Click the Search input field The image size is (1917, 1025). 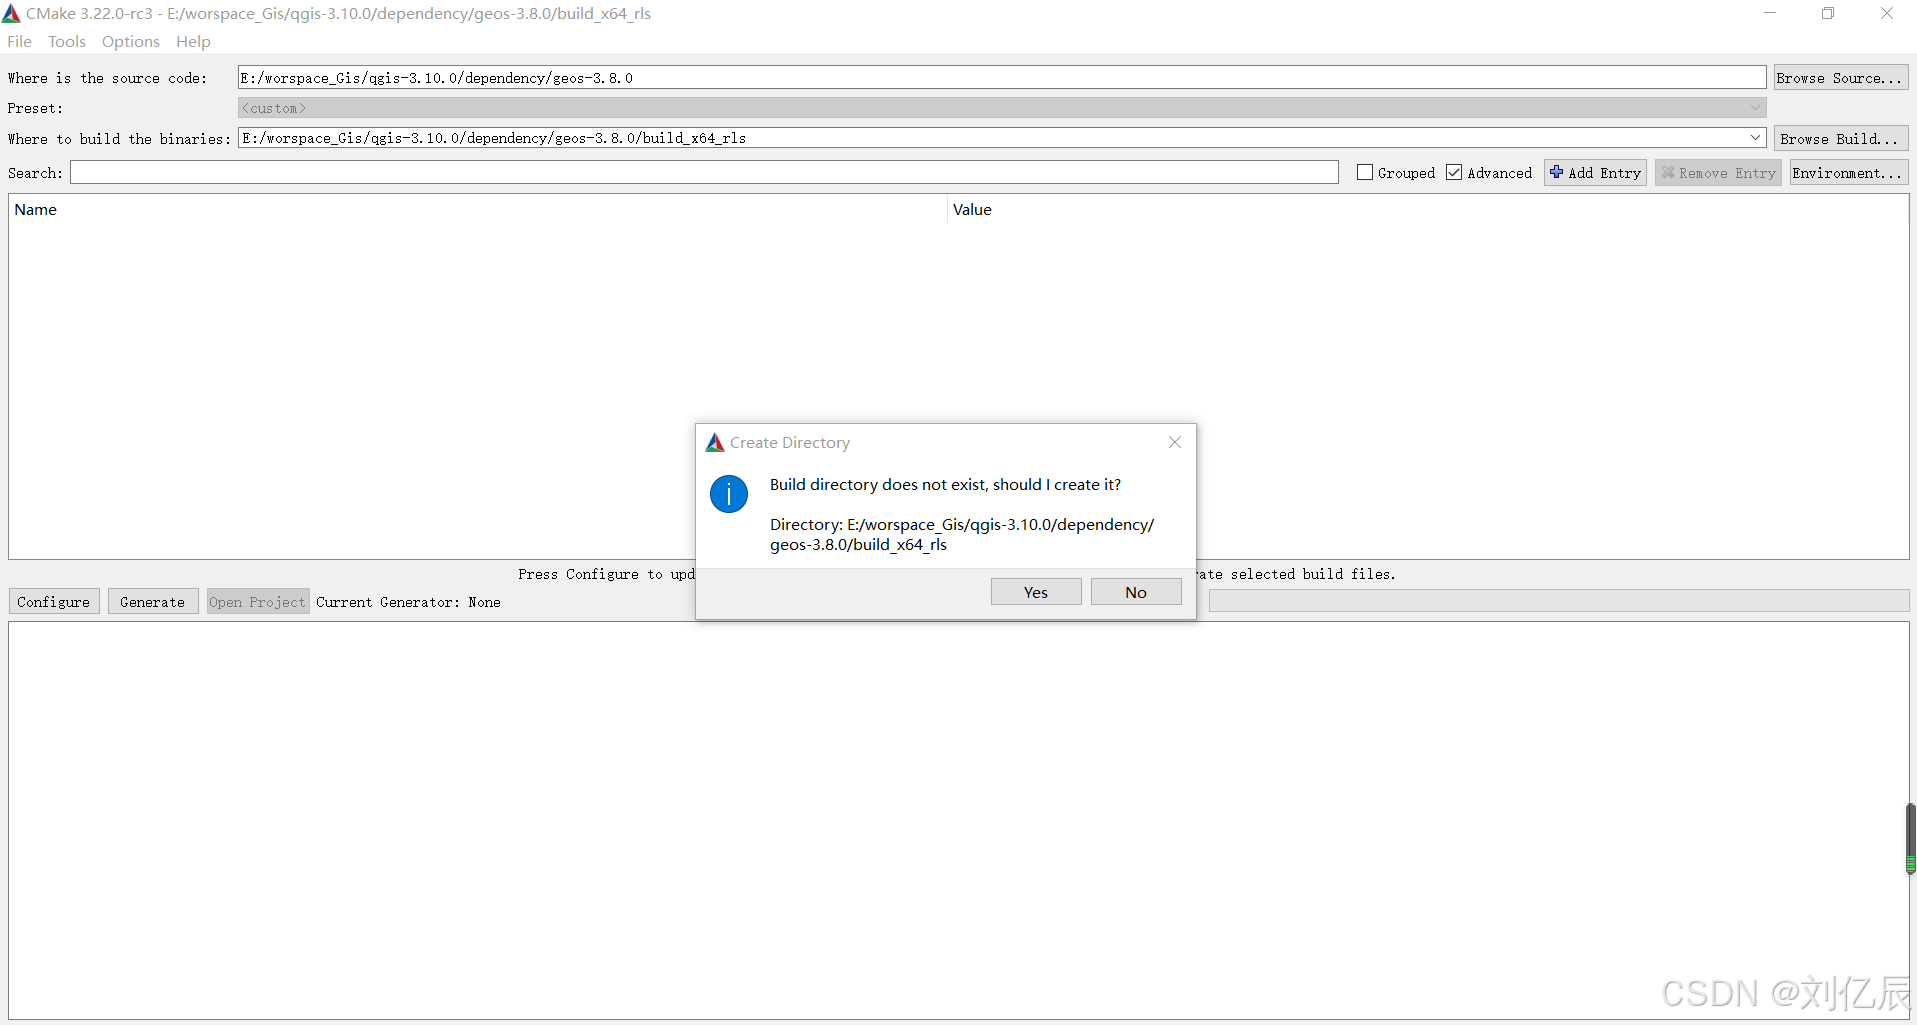[x=704, y=172]
